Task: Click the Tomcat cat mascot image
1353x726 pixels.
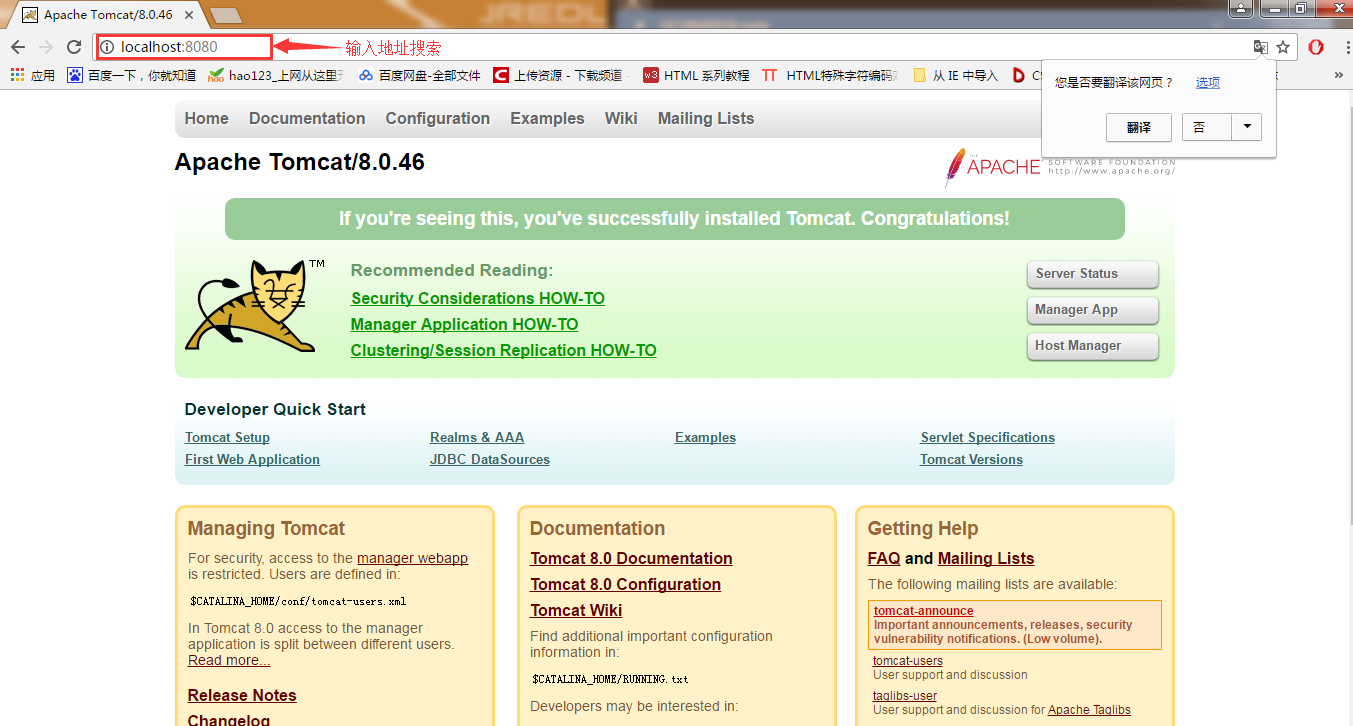Action: [255, 305]
